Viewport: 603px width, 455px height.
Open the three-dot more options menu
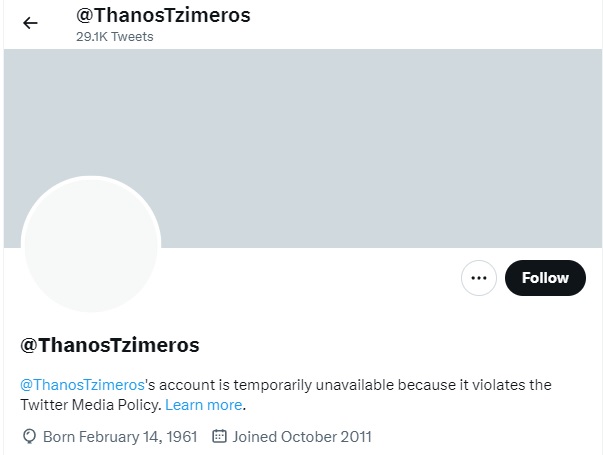[479, 278]
